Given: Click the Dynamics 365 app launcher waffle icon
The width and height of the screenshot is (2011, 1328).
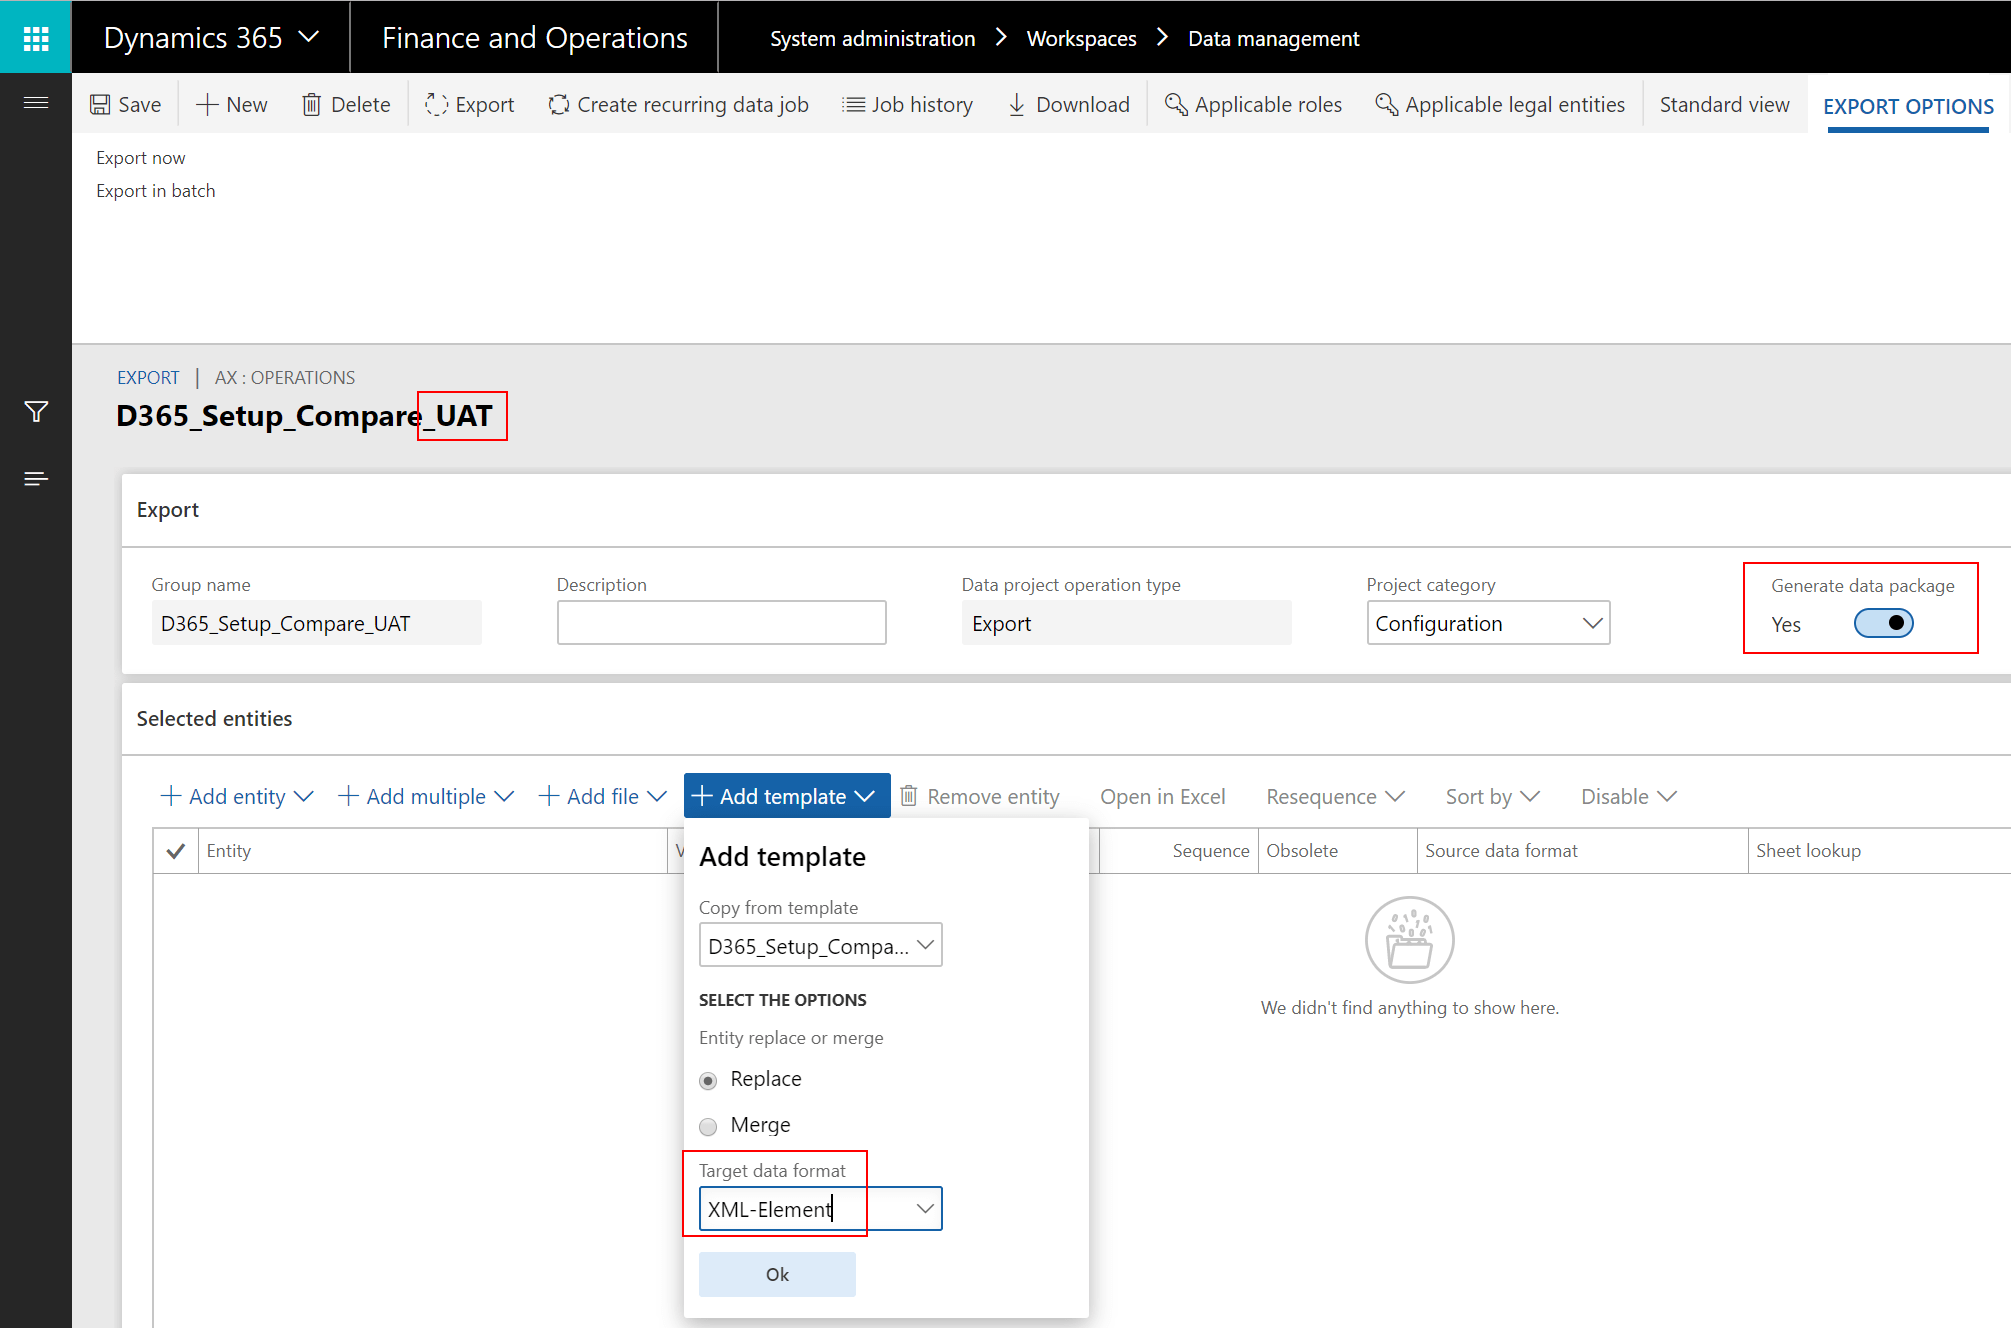Looking at the screenshot, I should (36, 37).
